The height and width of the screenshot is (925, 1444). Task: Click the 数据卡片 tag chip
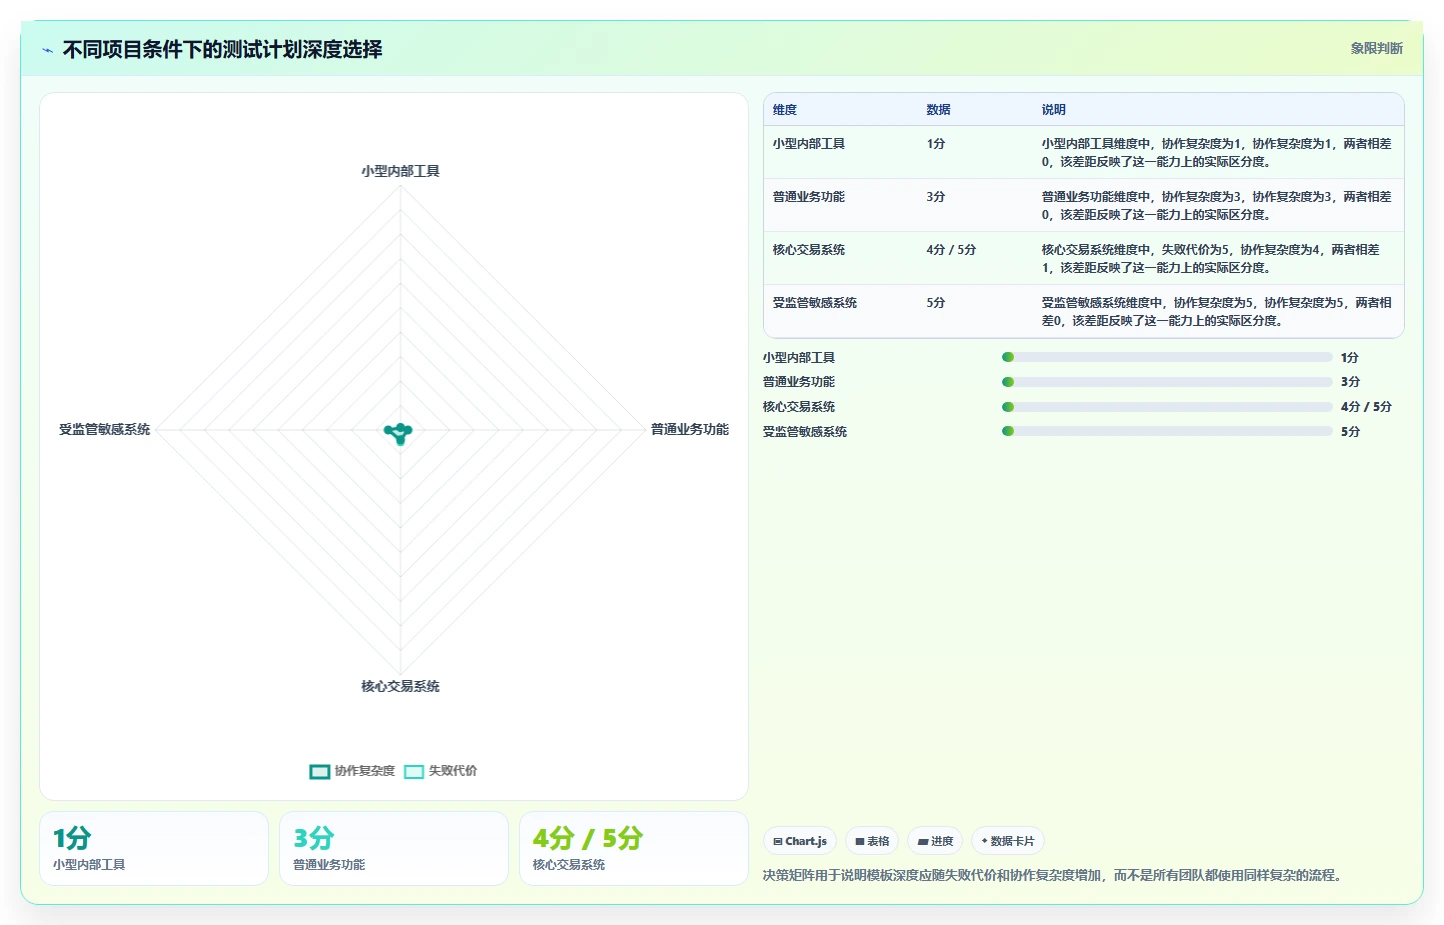click(x=1008, y=841)
